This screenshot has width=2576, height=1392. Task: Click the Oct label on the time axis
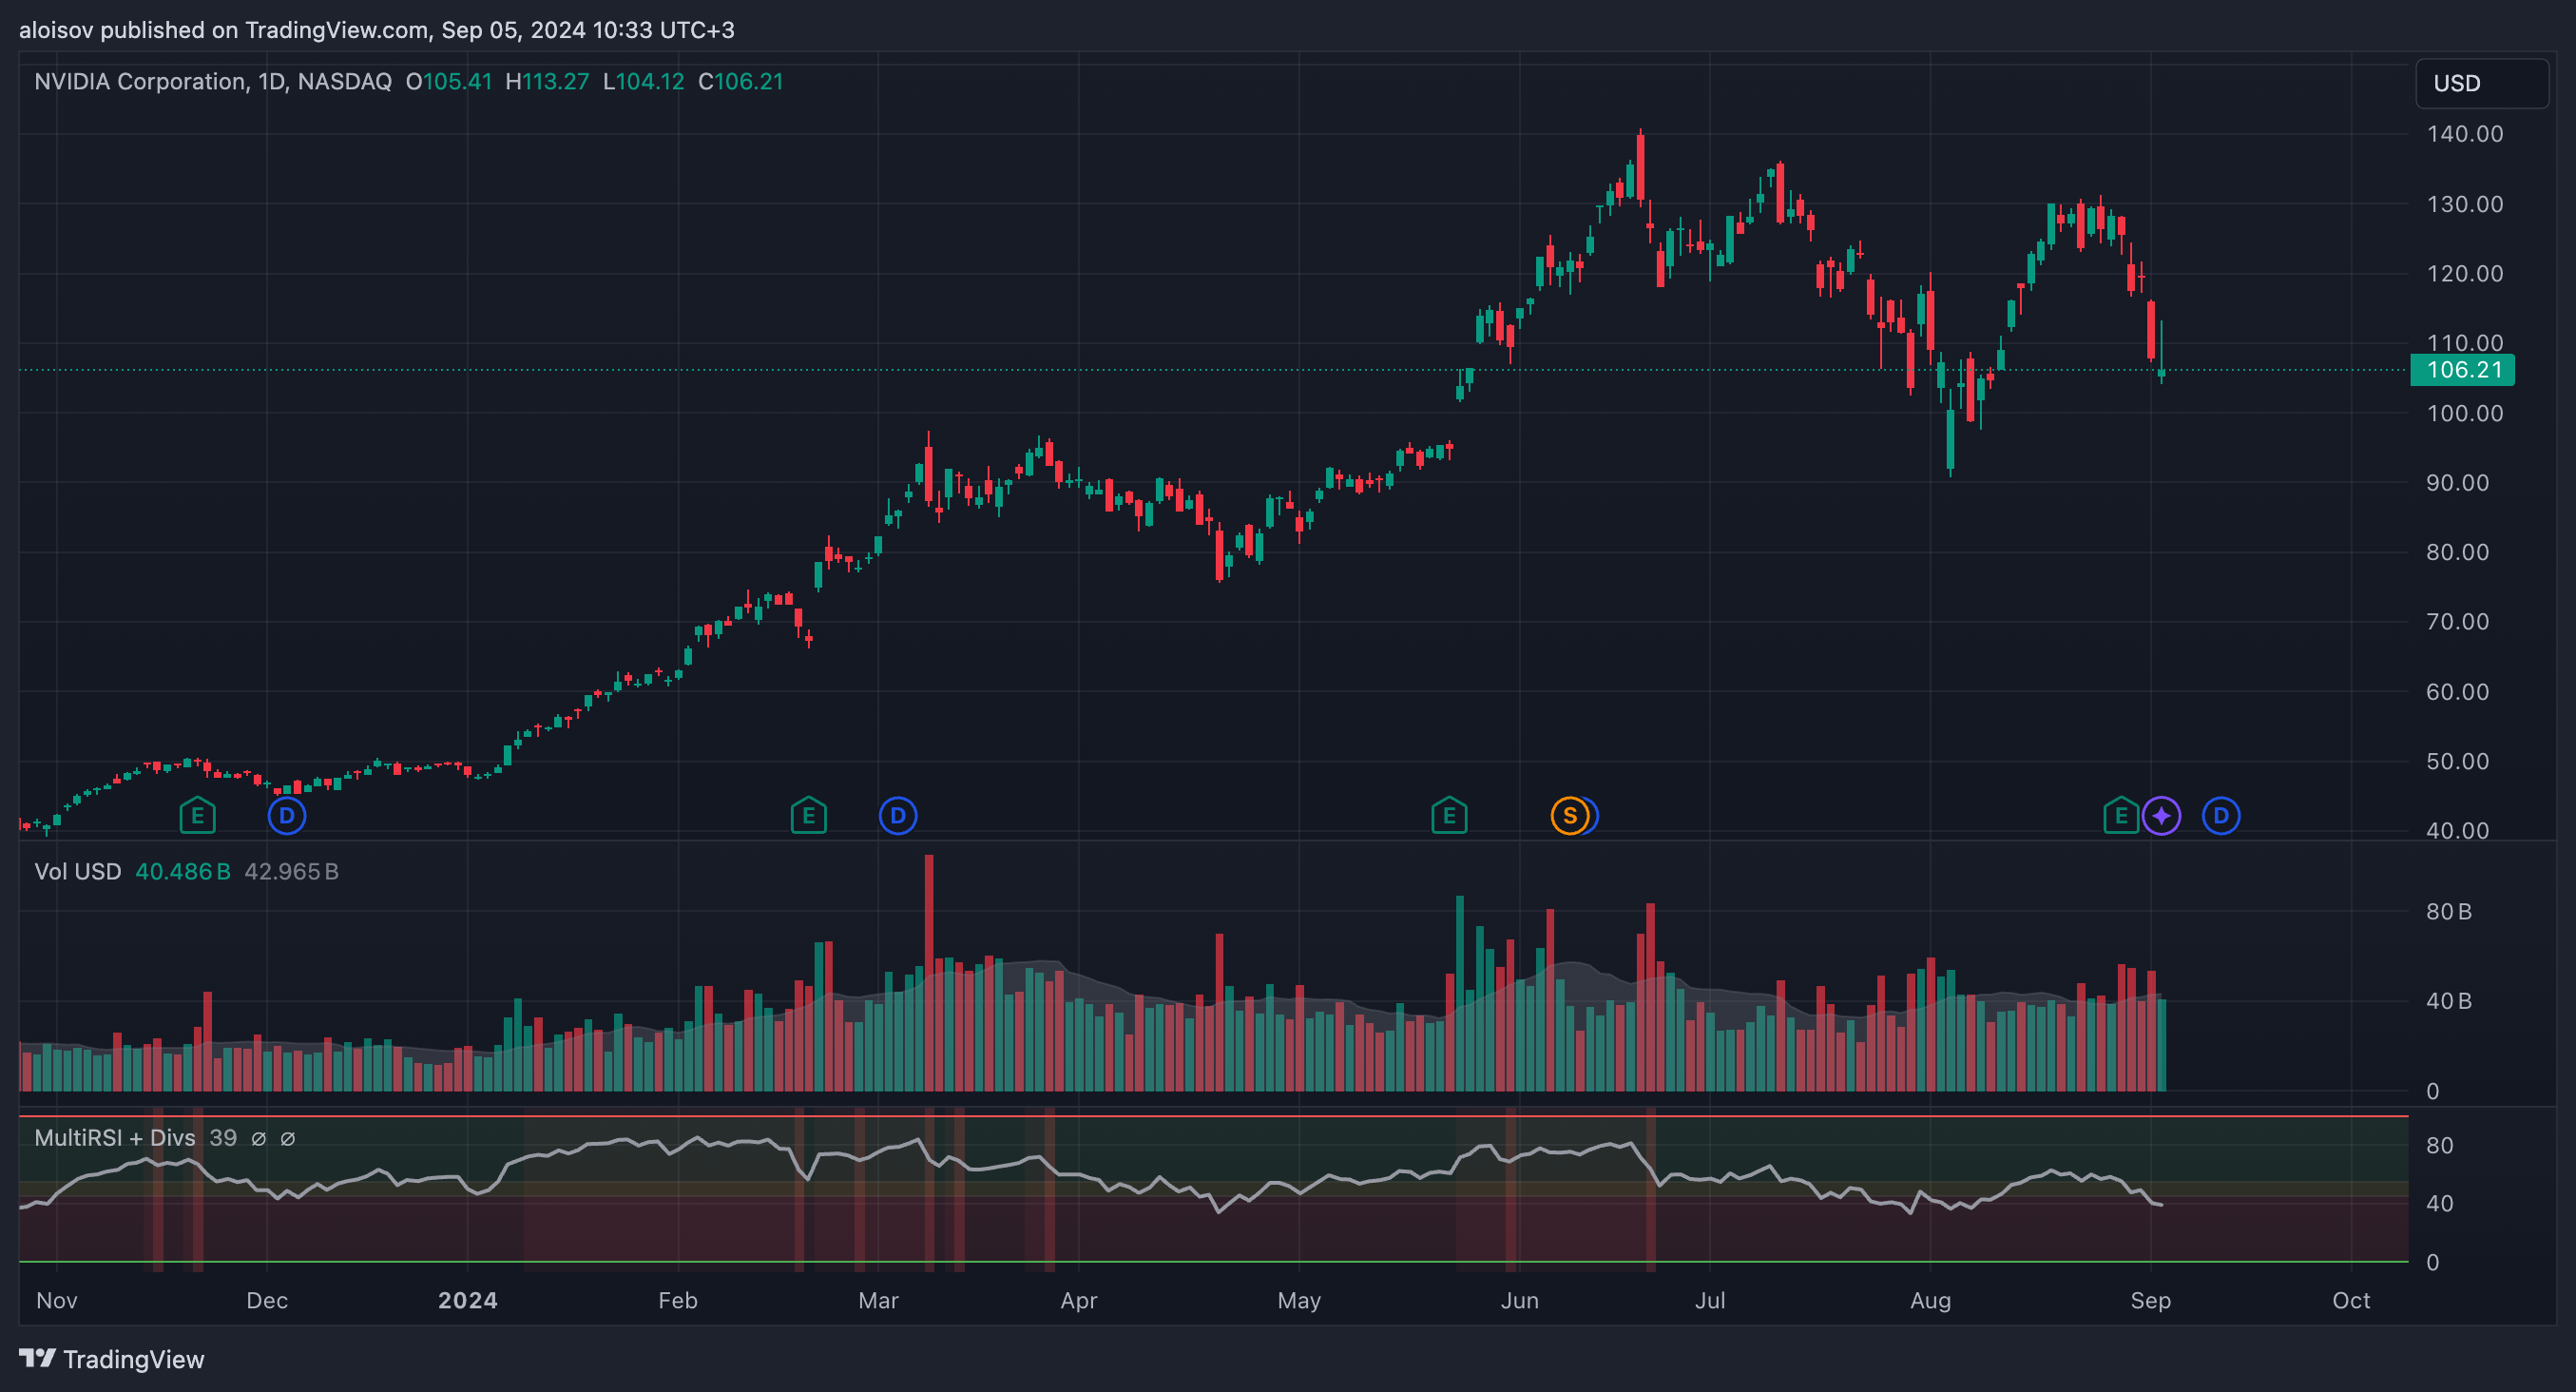click(x=2352, y=1301)
